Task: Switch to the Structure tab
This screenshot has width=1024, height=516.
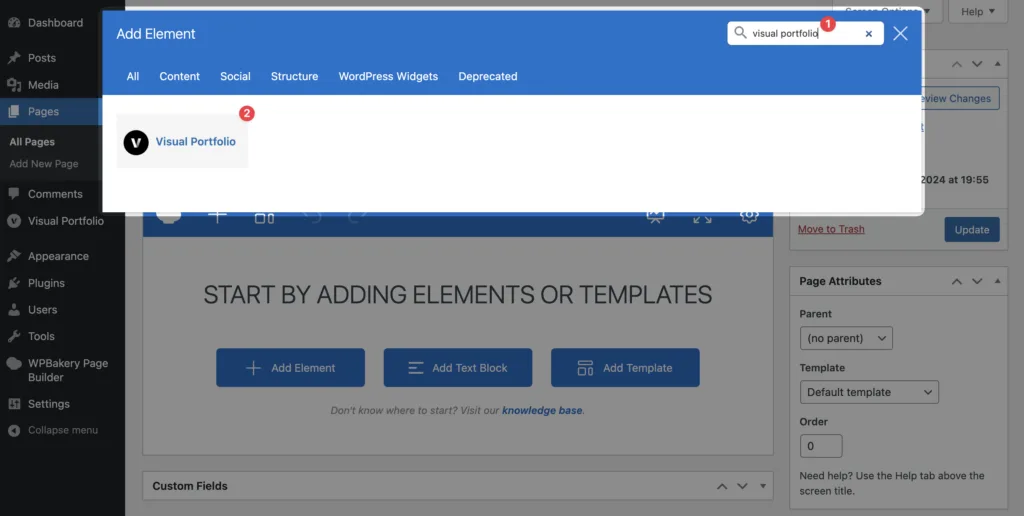Action: pos(295,76)
